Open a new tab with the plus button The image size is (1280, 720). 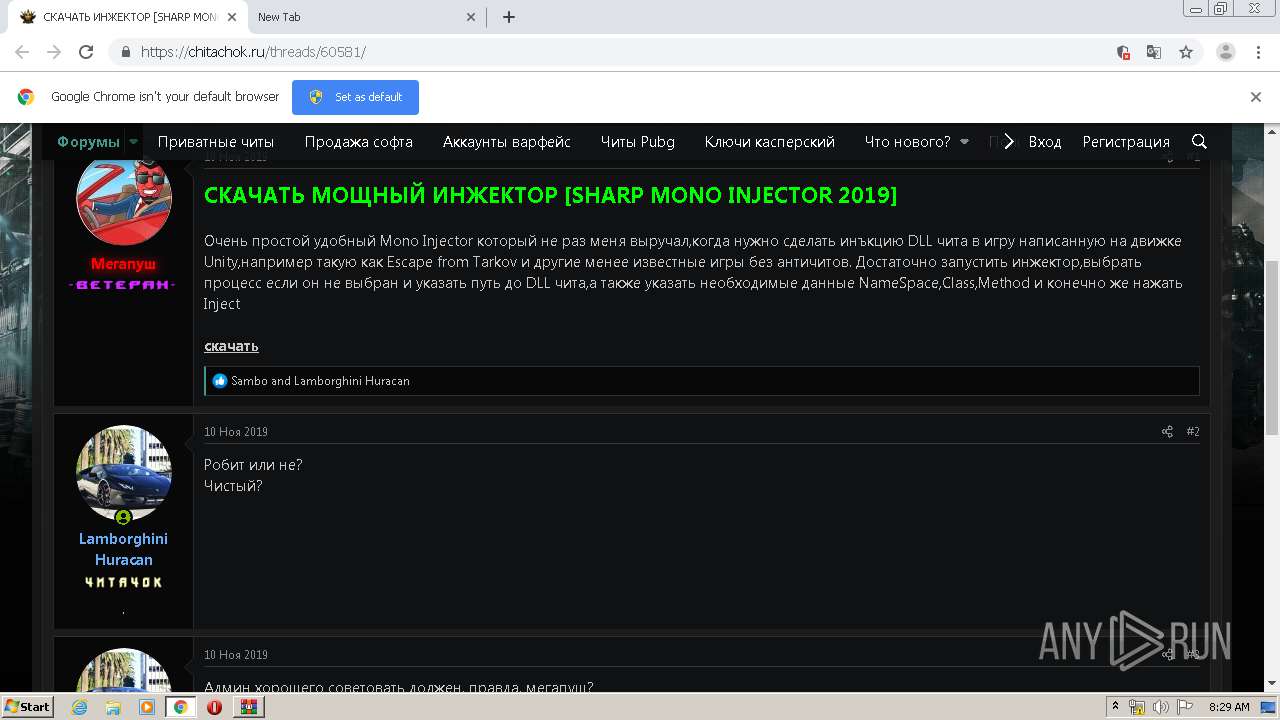509,17
